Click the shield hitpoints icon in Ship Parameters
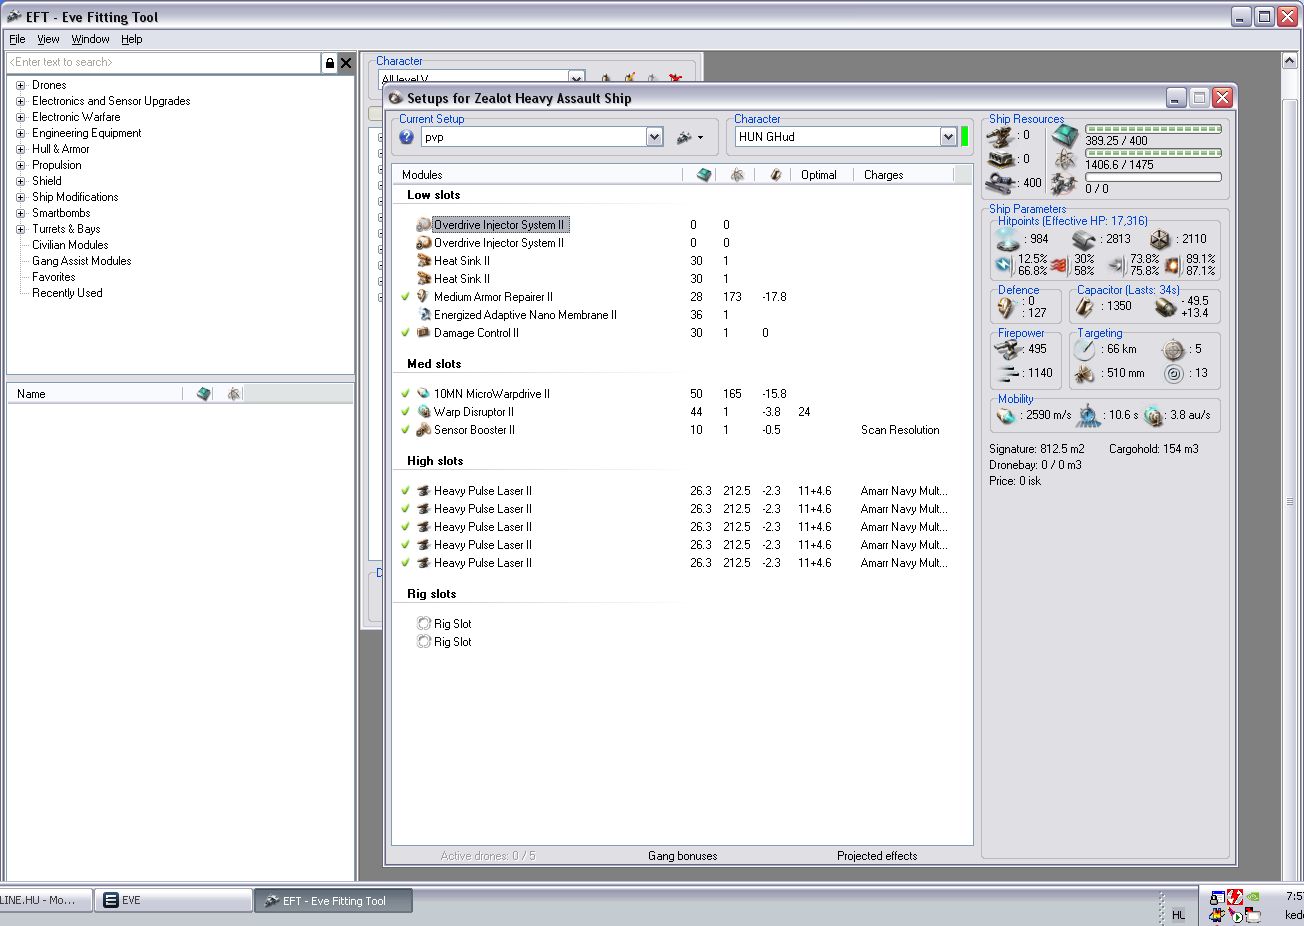Image resolution: width=1304 pixels, height=926 pixels. pos(1008,240)
